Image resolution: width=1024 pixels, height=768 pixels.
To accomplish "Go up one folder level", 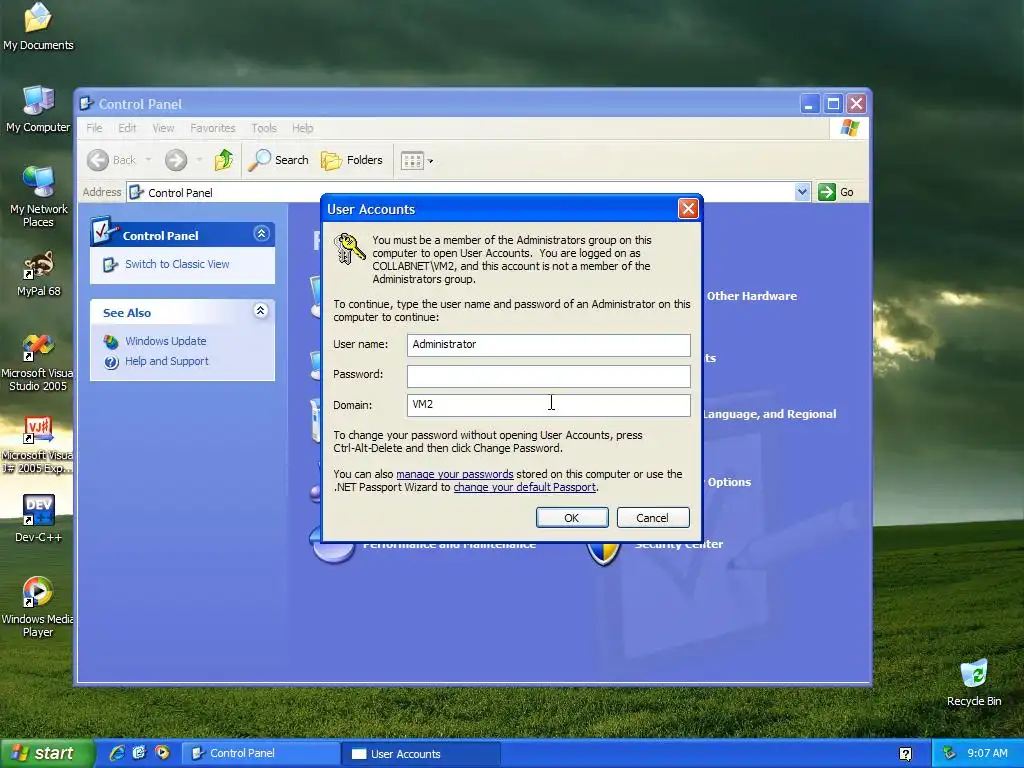I will coord(224,160).
